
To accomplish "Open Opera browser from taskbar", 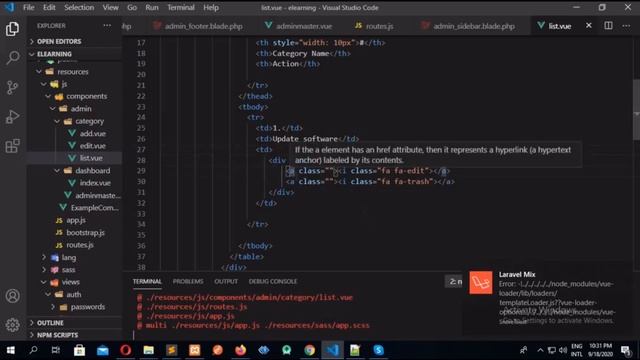I will click(x=125, y=350).
